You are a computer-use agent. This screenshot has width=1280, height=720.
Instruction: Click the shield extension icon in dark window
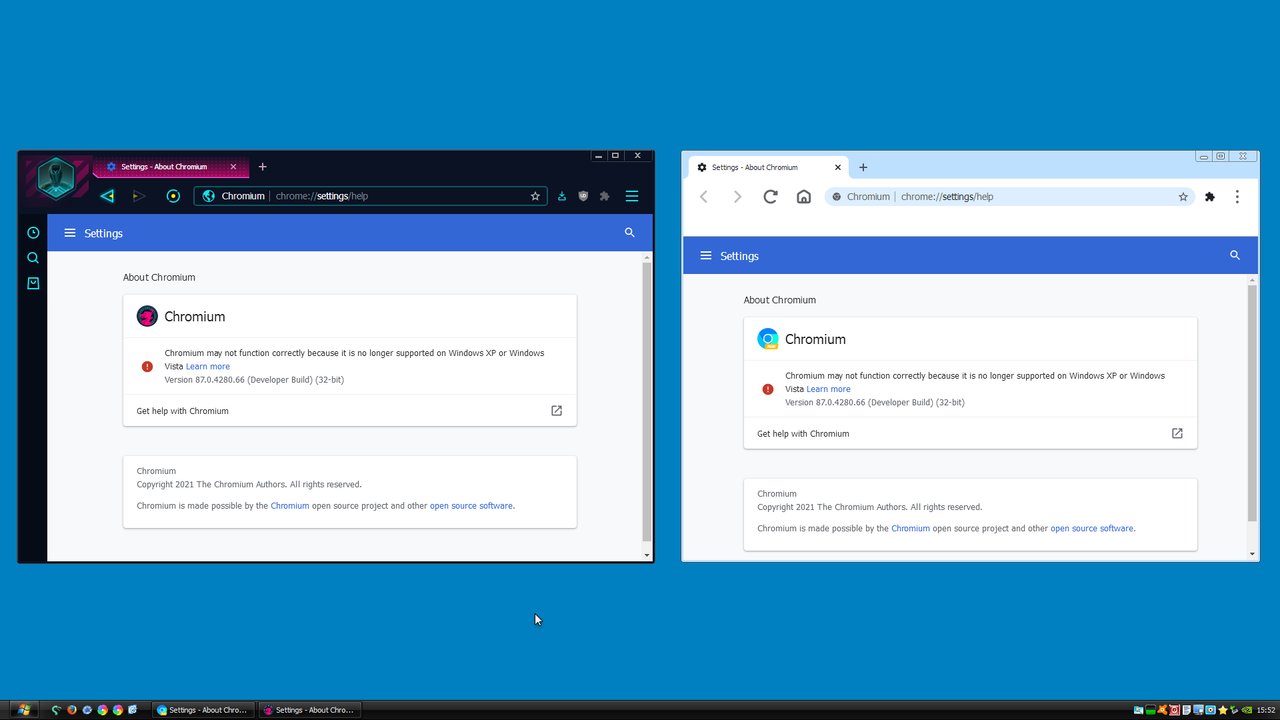pos(583,196)
